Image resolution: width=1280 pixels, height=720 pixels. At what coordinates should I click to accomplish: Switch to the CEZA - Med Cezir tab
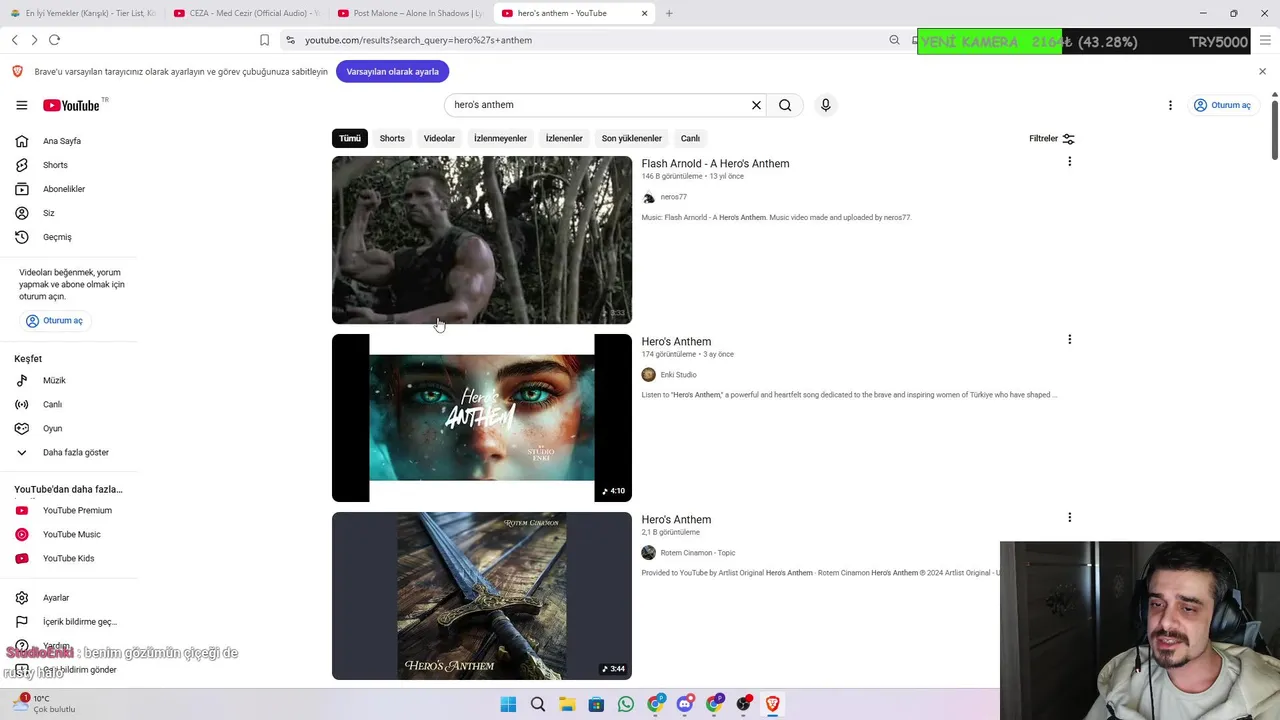pos(244,13)
